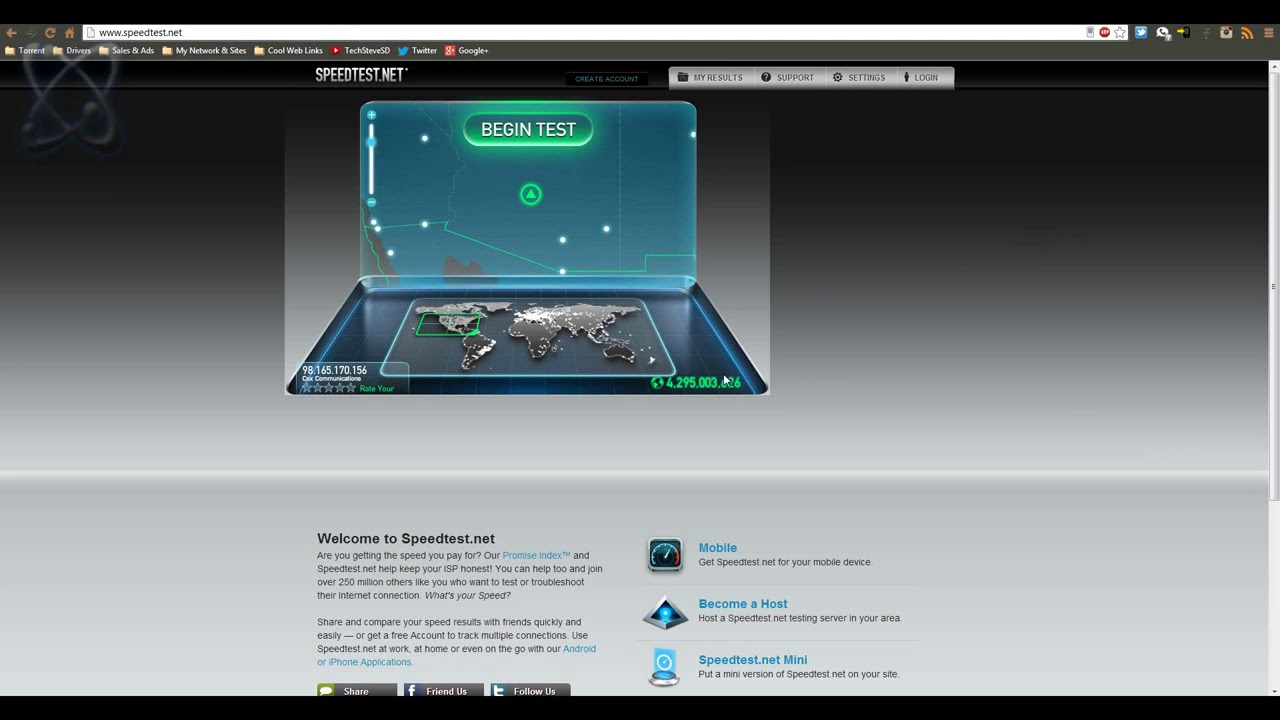
Task: Click the Share button
Action: coord(356,690)
